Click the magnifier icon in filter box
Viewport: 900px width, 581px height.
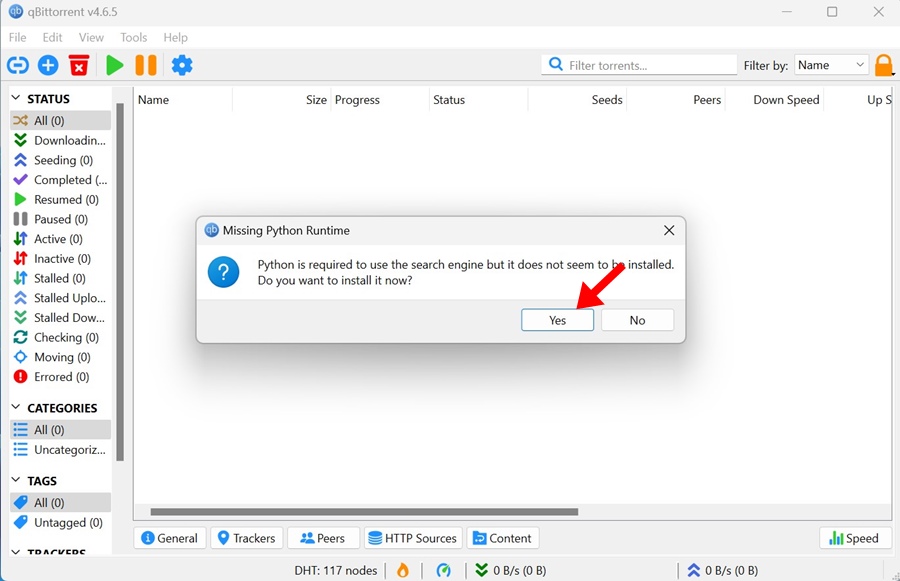[x=556, y=64]
